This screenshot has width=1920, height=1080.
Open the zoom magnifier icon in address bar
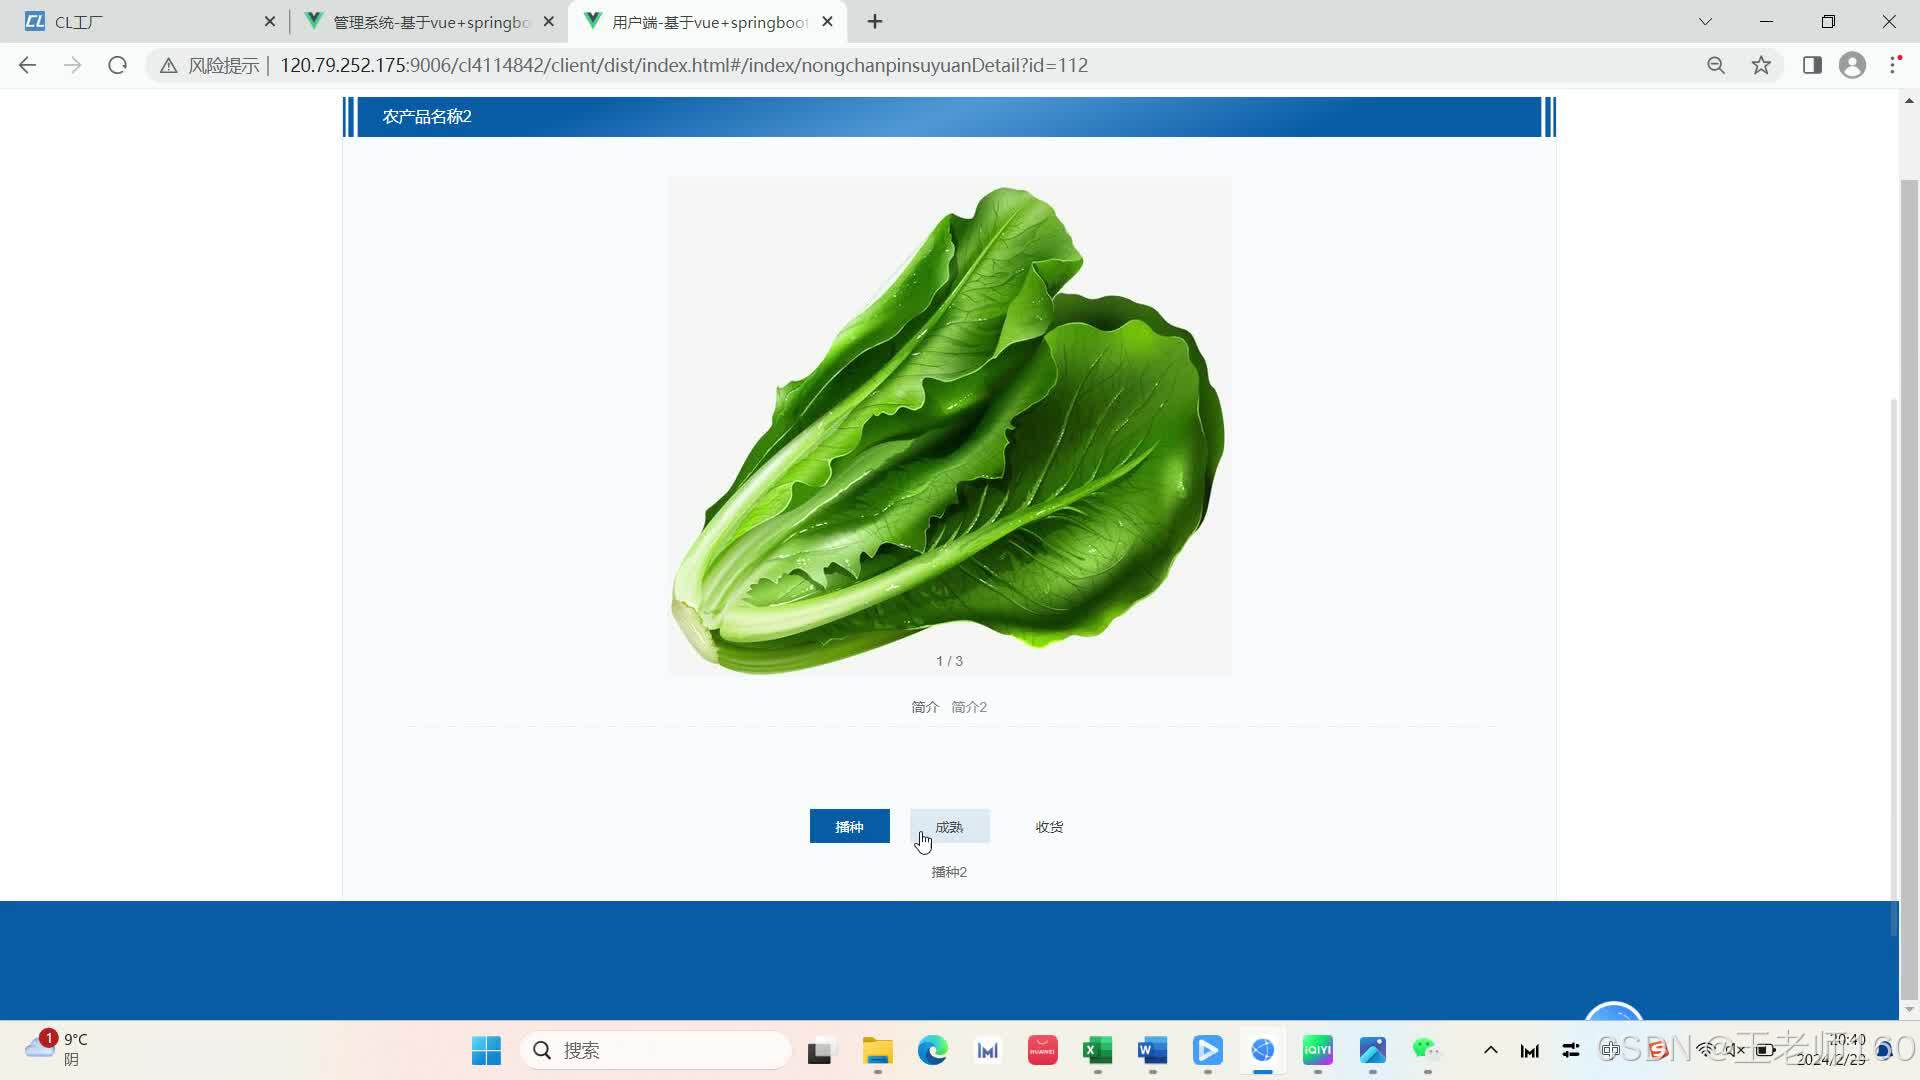pos(1716,65)
